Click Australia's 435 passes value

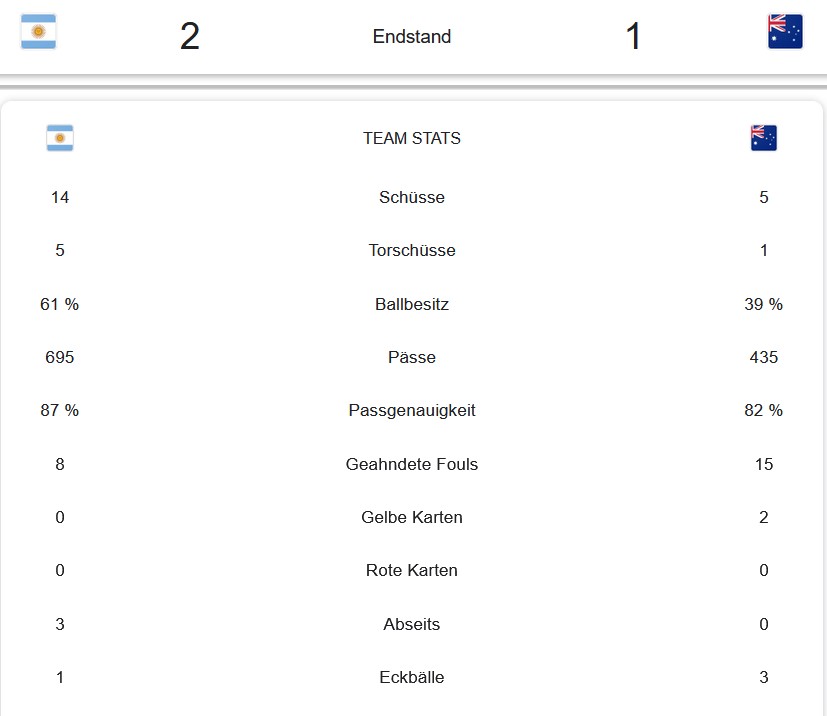coord(764,357)
